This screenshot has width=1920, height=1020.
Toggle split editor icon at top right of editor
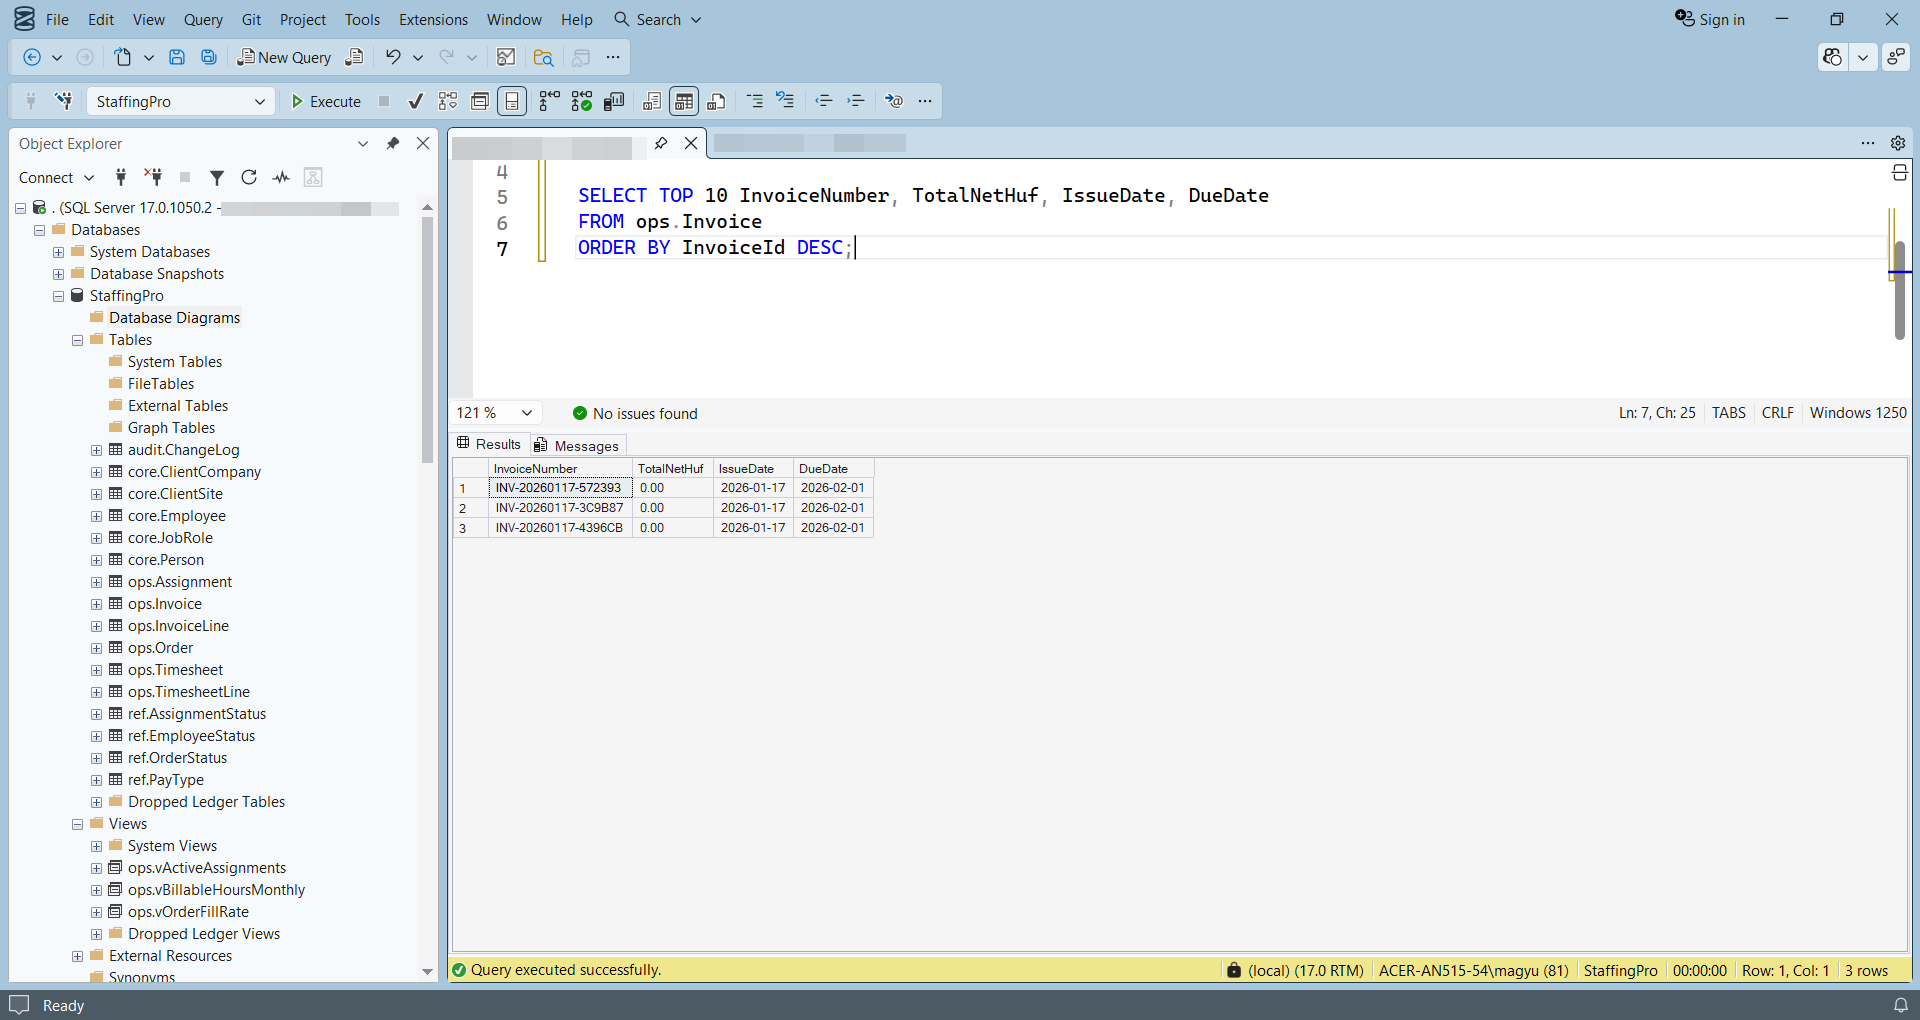[1900, 173]
